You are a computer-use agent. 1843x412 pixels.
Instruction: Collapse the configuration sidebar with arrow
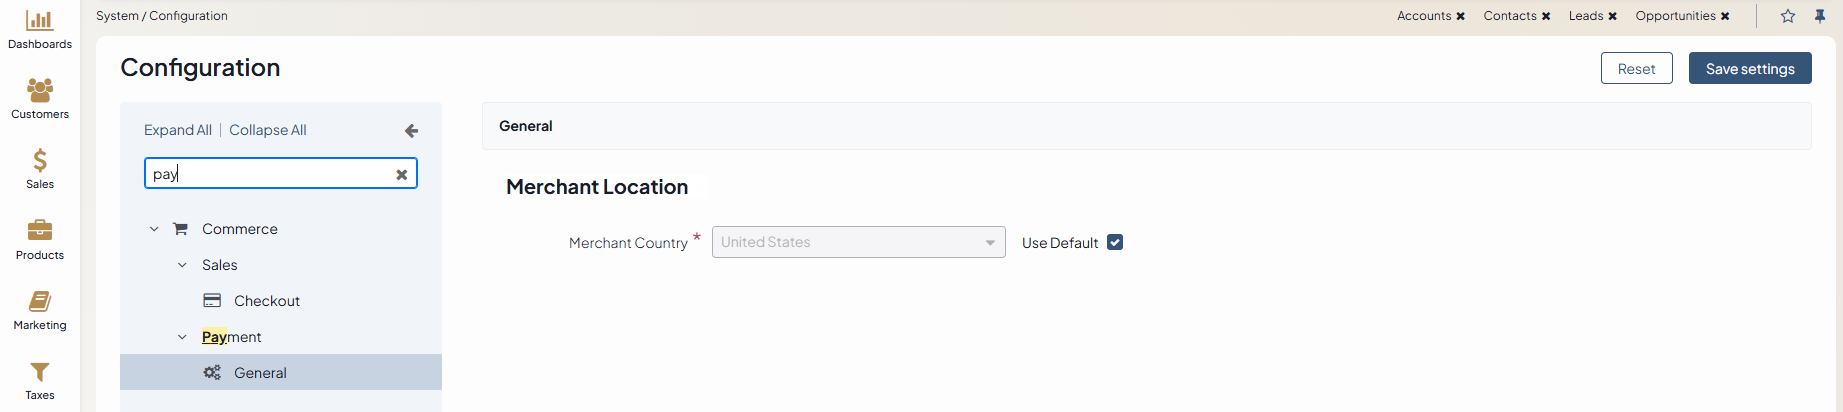[x=411, y=131]
